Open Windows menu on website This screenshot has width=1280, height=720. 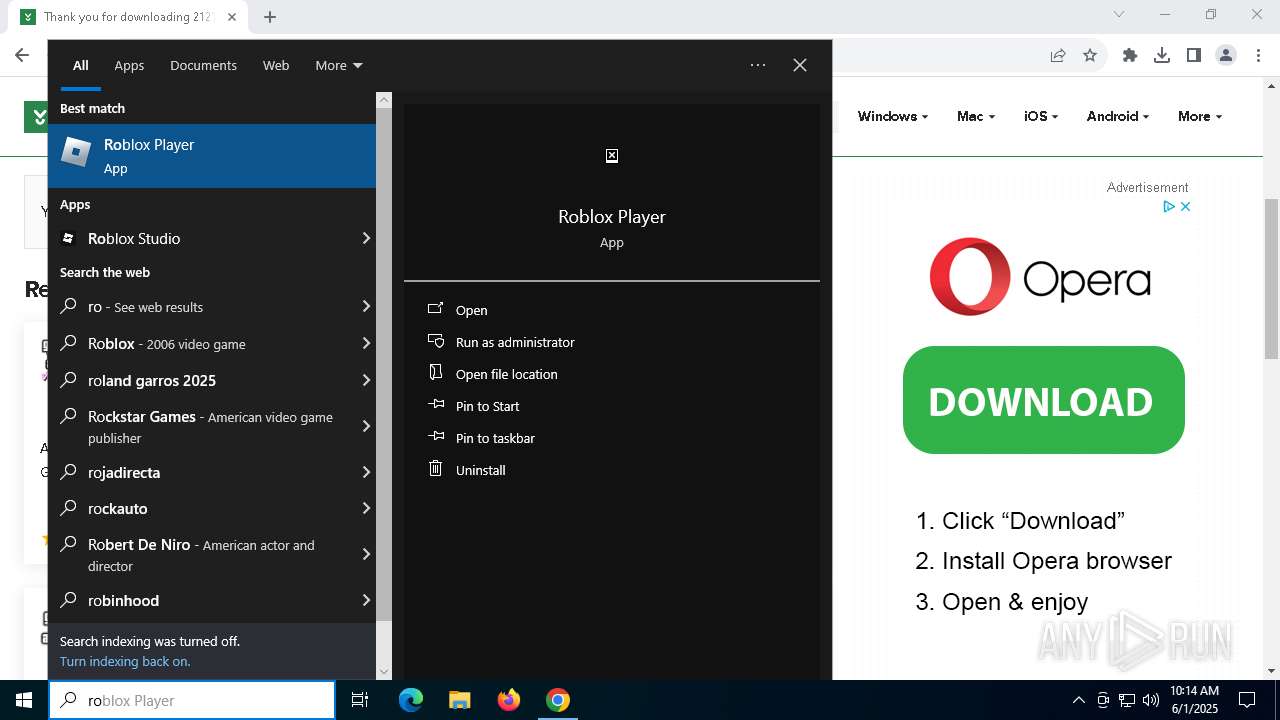tap(892, 116)
